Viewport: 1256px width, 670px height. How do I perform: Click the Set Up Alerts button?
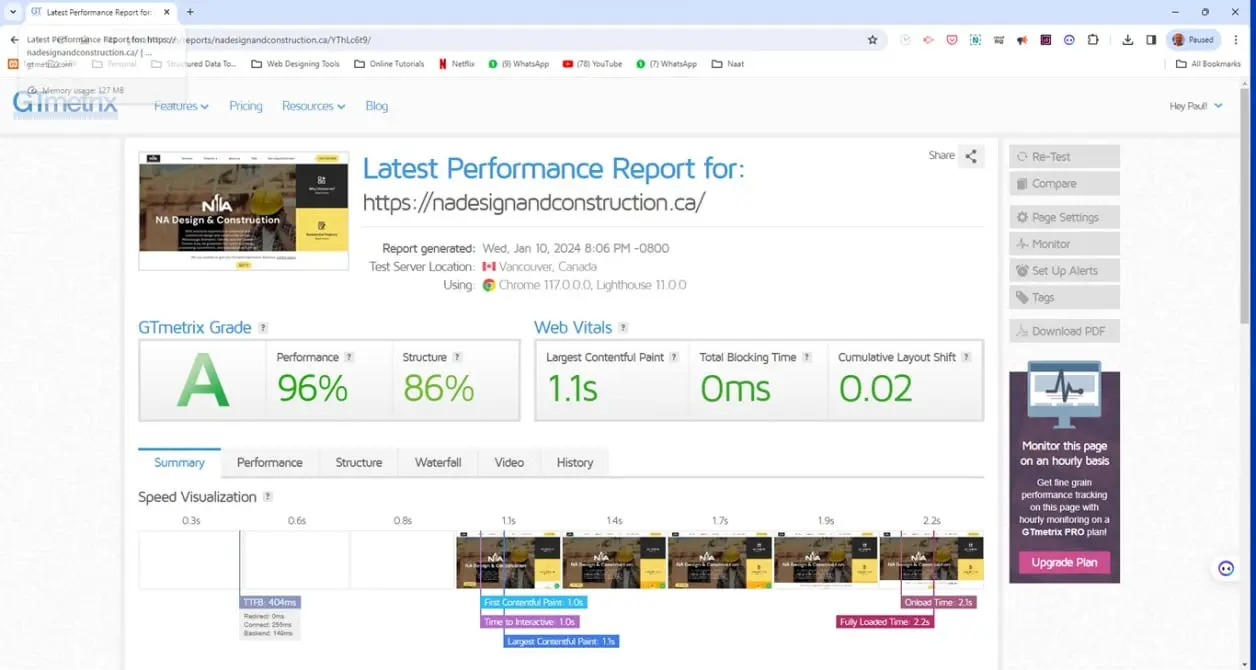pos(1064,271)
